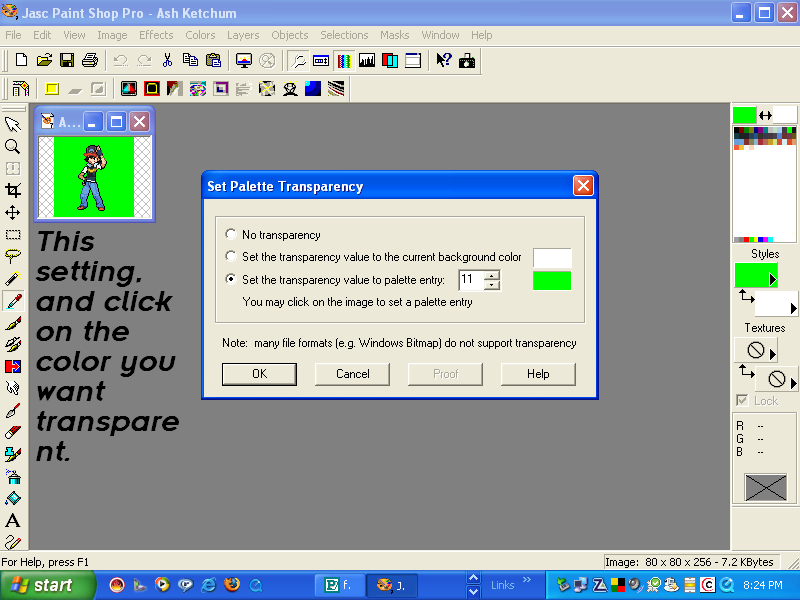Click the Paste clipboard icon
This screenshot has width=800, height=600.
pyautogui.click(x=213, y=60)
